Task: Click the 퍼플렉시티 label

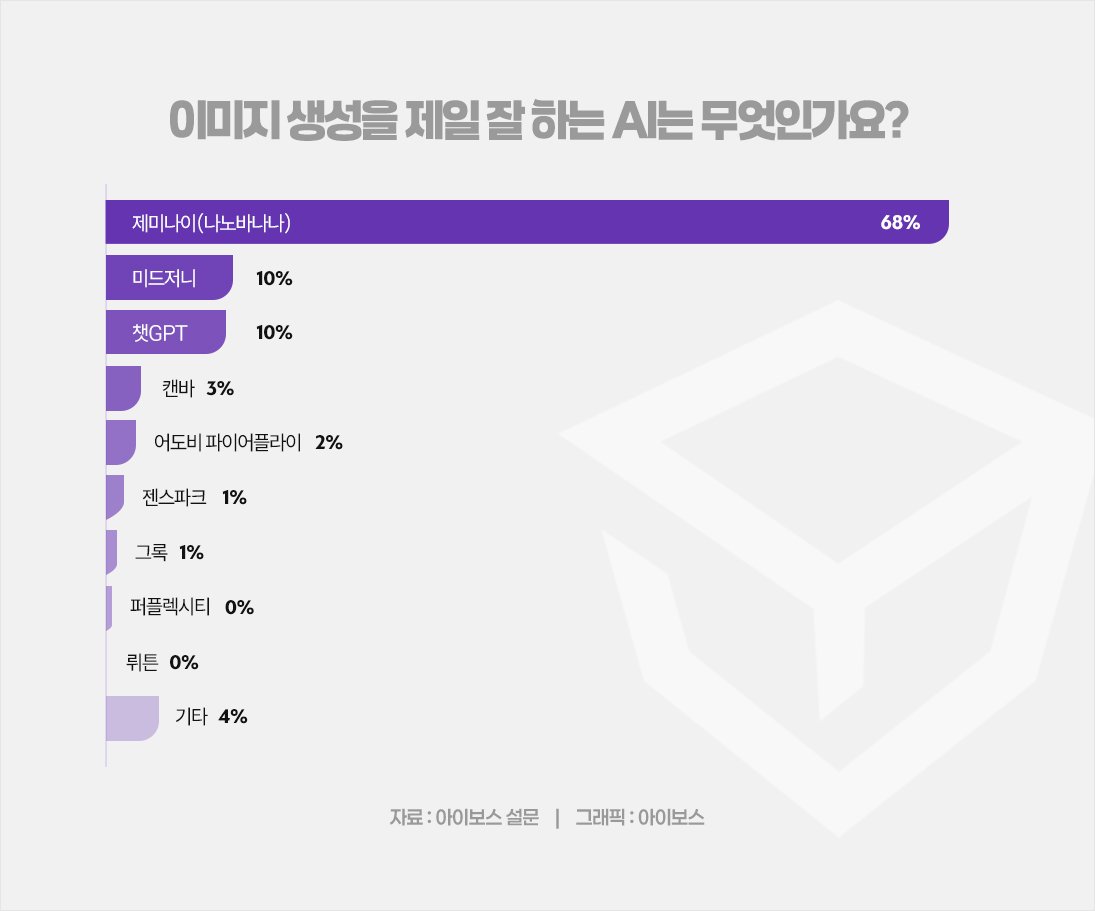Action: tap(170, 607)
